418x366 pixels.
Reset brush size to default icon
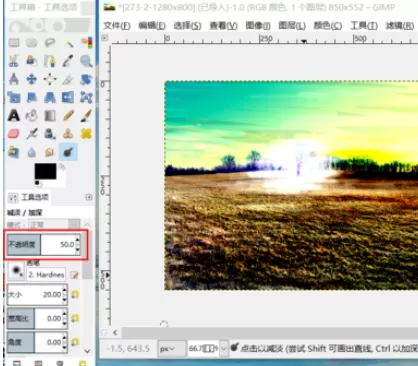pyautogui.click(x=75, y=294)
